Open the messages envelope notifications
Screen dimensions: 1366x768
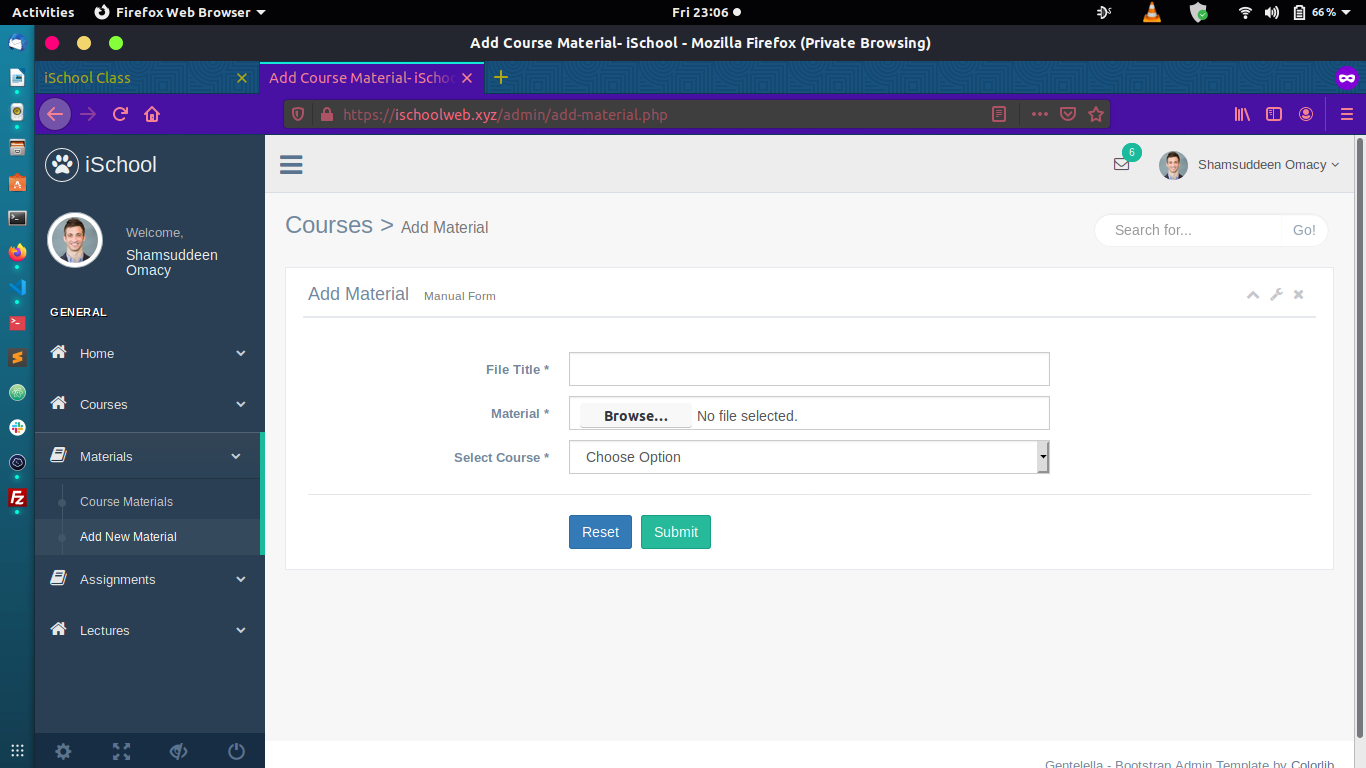pyautogui.click(x=1121, y=165)
